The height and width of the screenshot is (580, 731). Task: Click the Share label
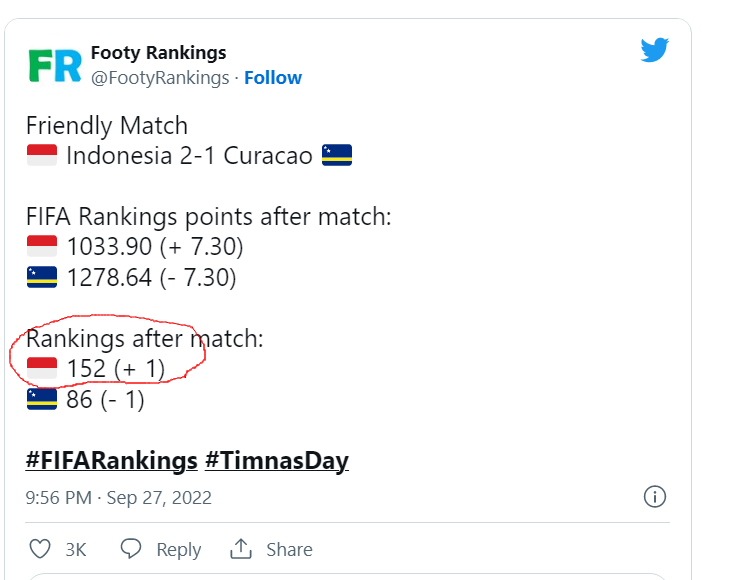point(289,550)
